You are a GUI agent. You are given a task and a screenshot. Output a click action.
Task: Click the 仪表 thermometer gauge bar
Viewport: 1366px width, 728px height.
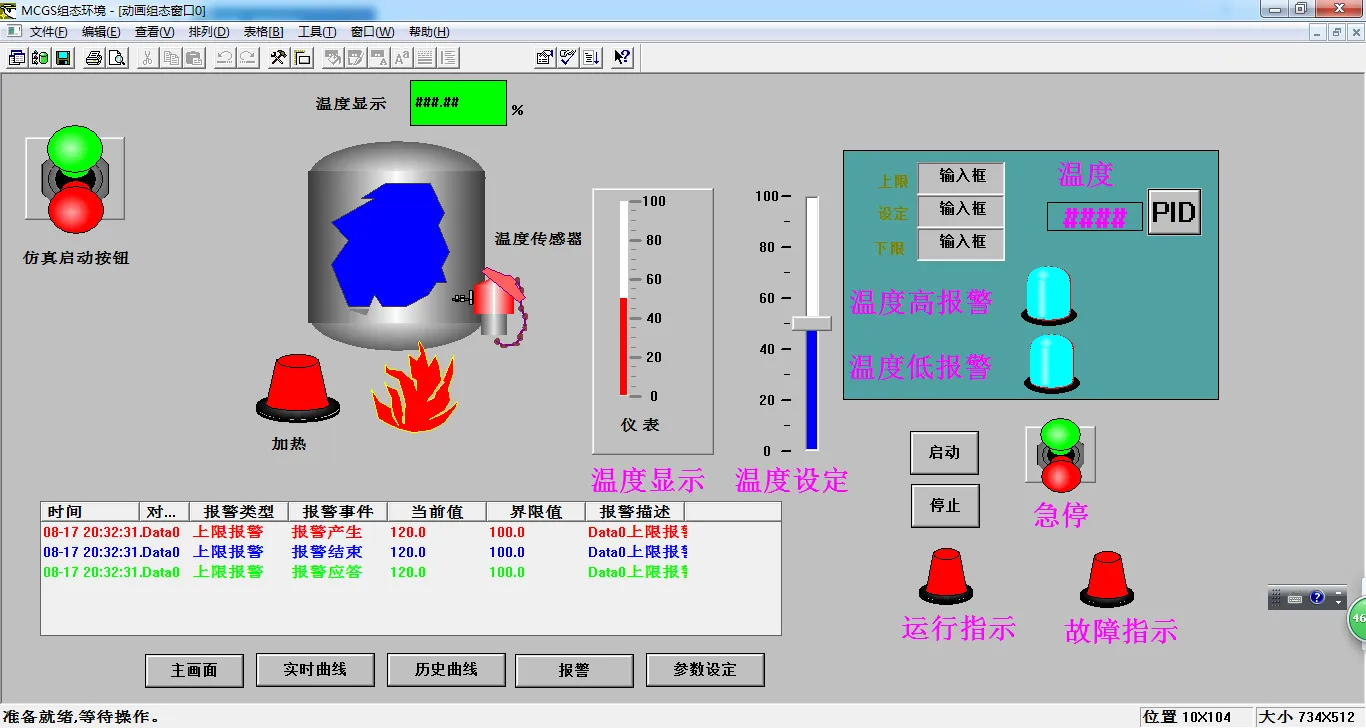[x=624, y=298]
